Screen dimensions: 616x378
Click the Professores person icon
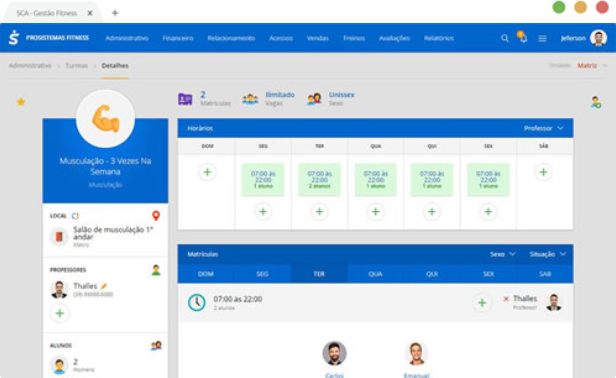(x=156, y=270)
